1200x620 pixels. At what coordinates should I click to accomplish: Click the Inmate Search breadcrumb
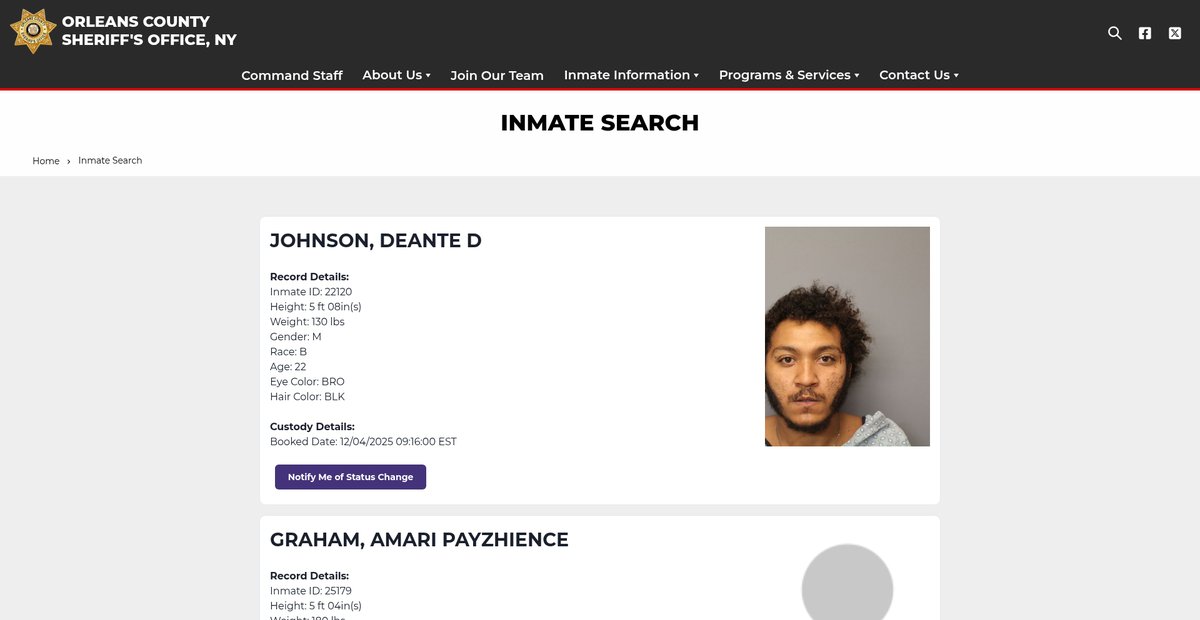pos(110,161)
